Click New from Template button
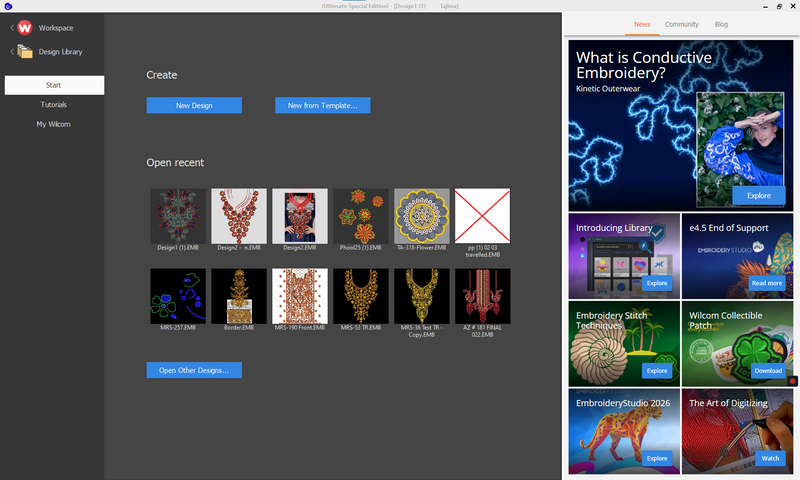The height and width of the screenshot is (480, 800). pyautogui.click(x=322, y=105)
